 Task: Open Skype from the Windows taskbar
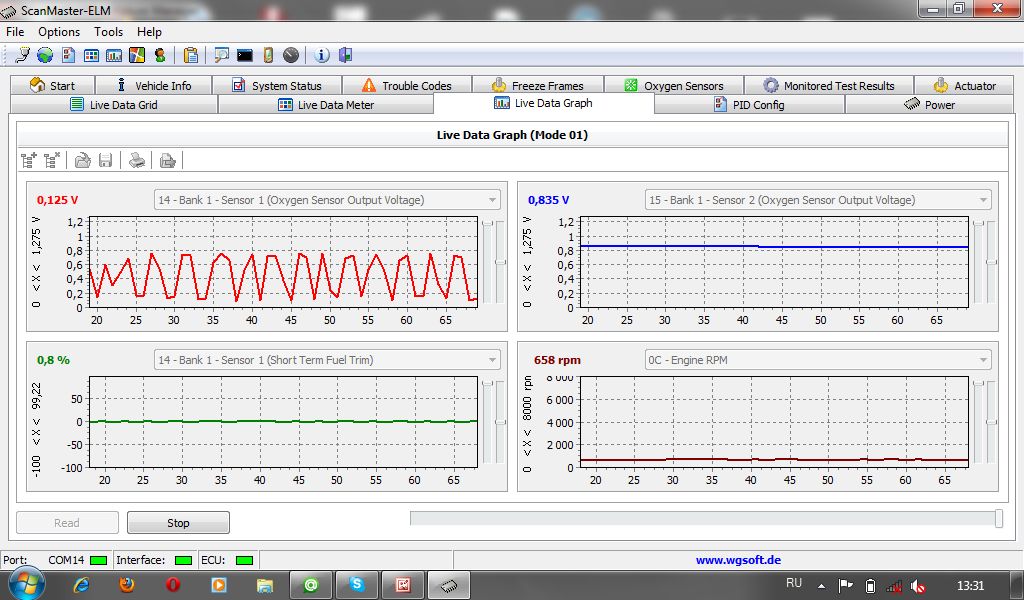(x=357, y=584)
